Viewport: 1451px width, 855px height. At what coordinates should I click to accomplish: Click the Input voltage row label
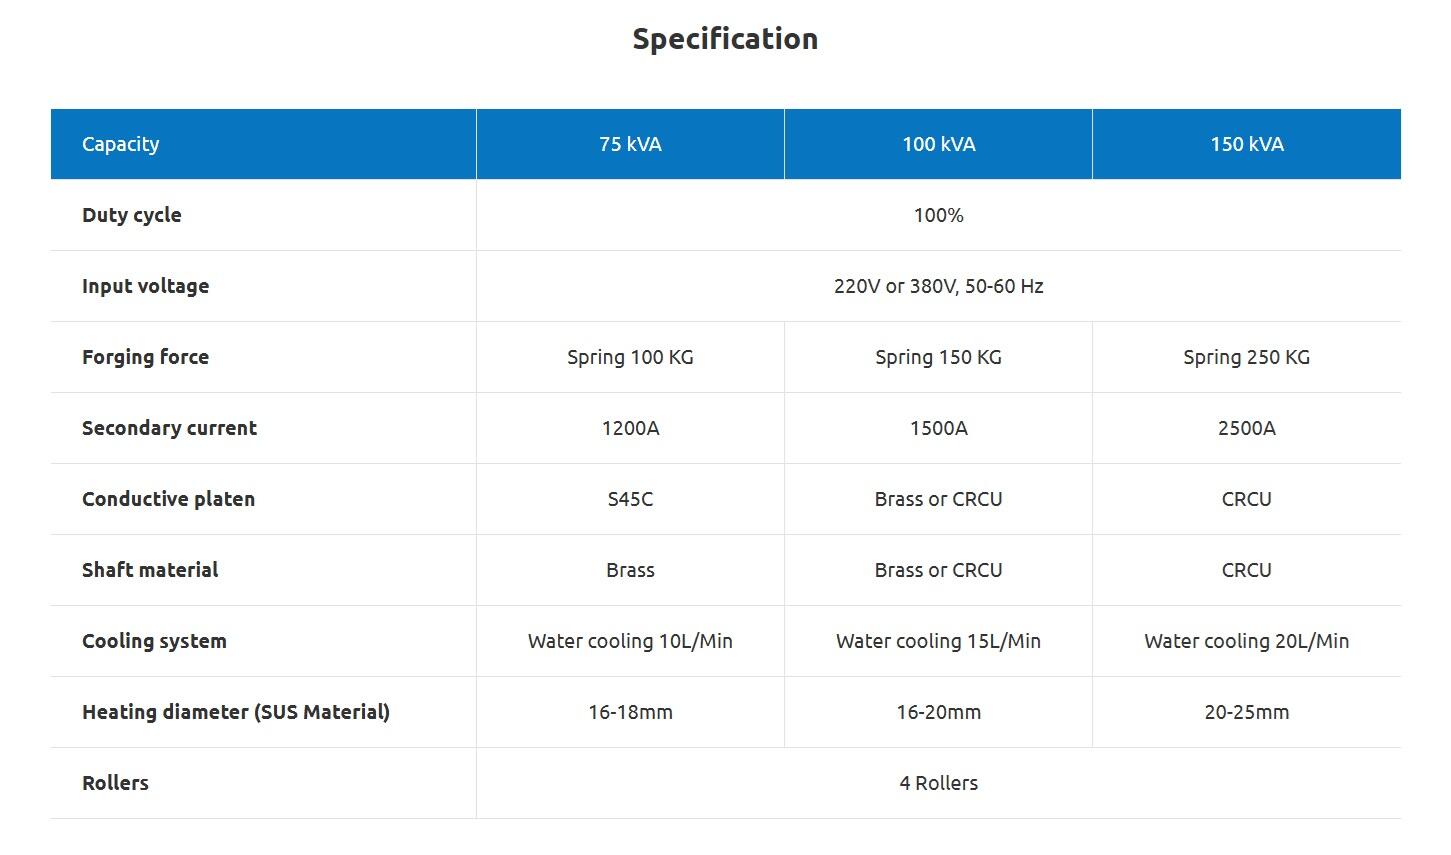[x=145, y=286]
